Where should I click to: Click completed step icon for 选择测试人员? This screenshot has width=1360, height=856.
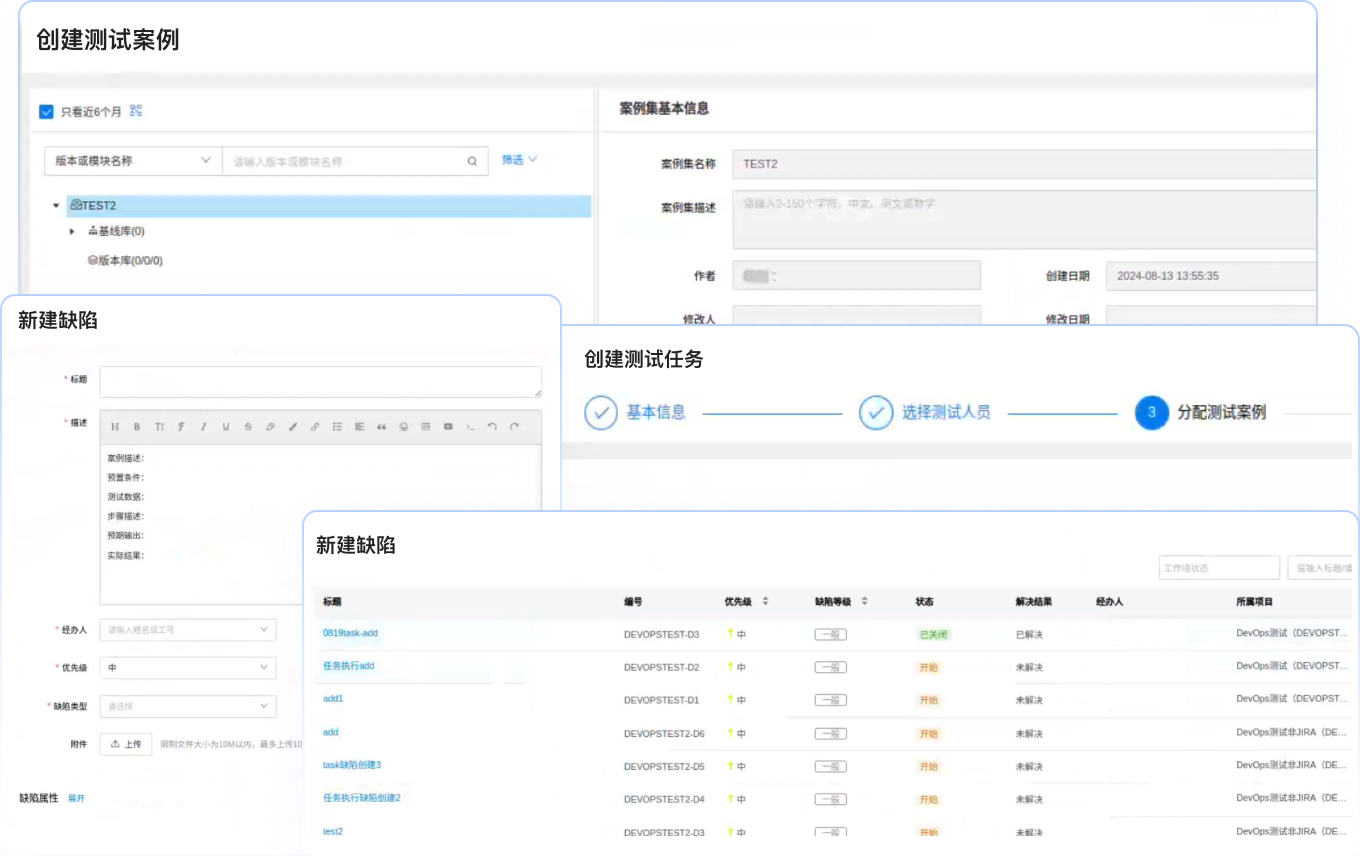tap(876, 412)
